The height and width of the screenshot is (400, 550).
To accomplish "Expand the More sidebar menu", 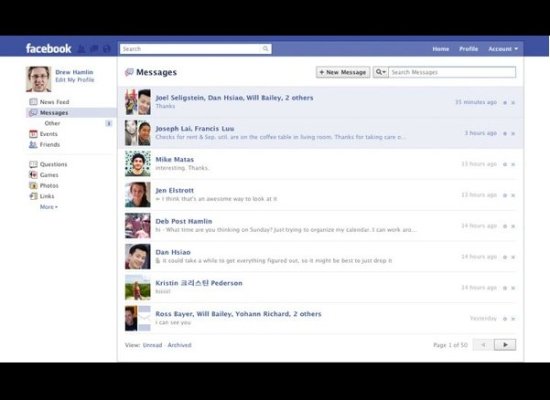I will [49, 207].
